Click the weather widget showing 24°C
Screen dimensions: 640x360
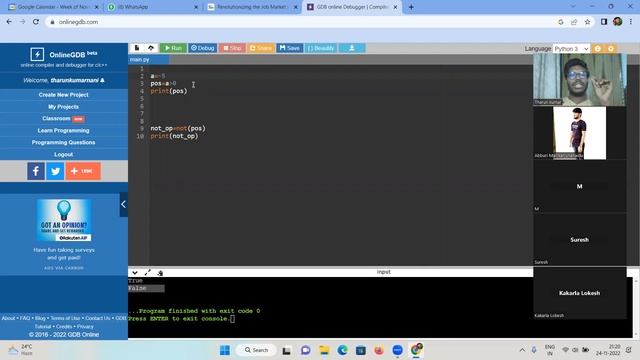(20, 350)
